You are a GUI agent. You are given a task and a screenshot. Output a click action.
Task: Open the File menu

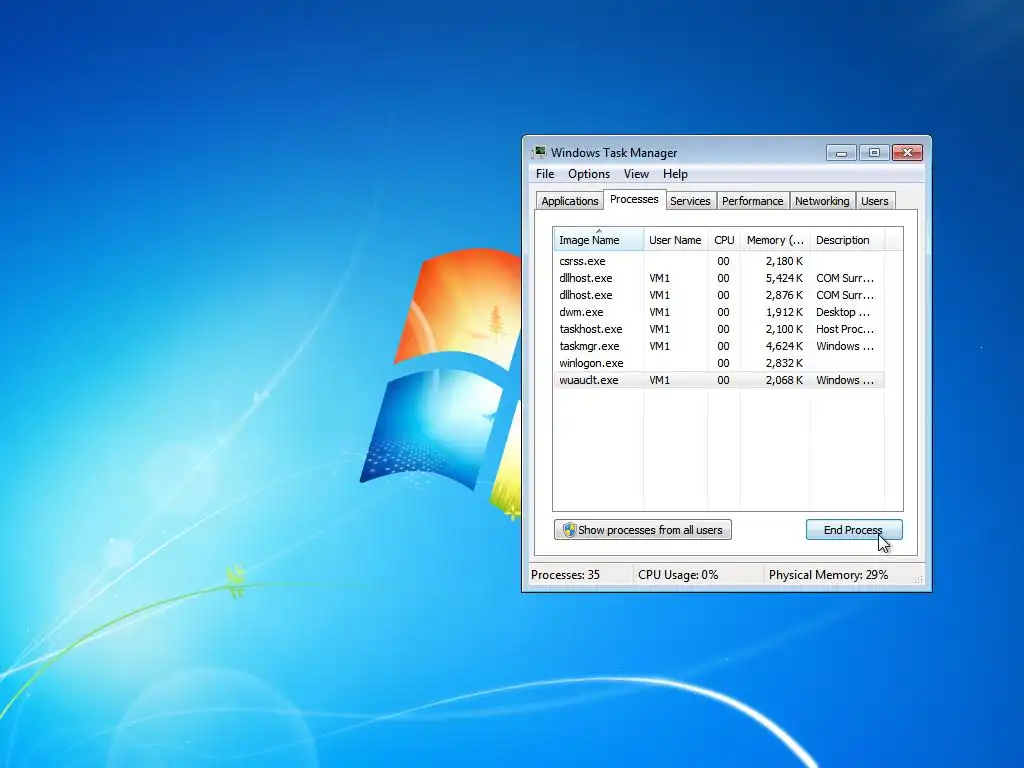545,174
